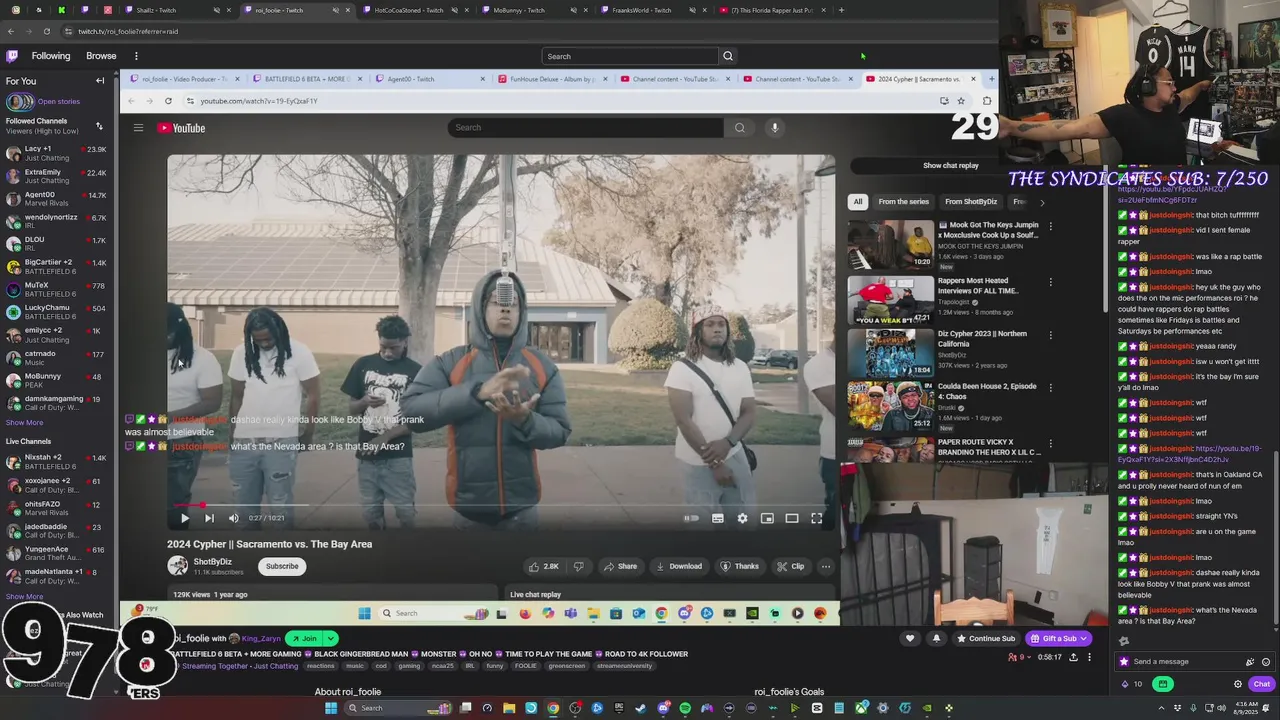
Task: Open Nixstah's channel in live channels
Action: coord(57,462)
